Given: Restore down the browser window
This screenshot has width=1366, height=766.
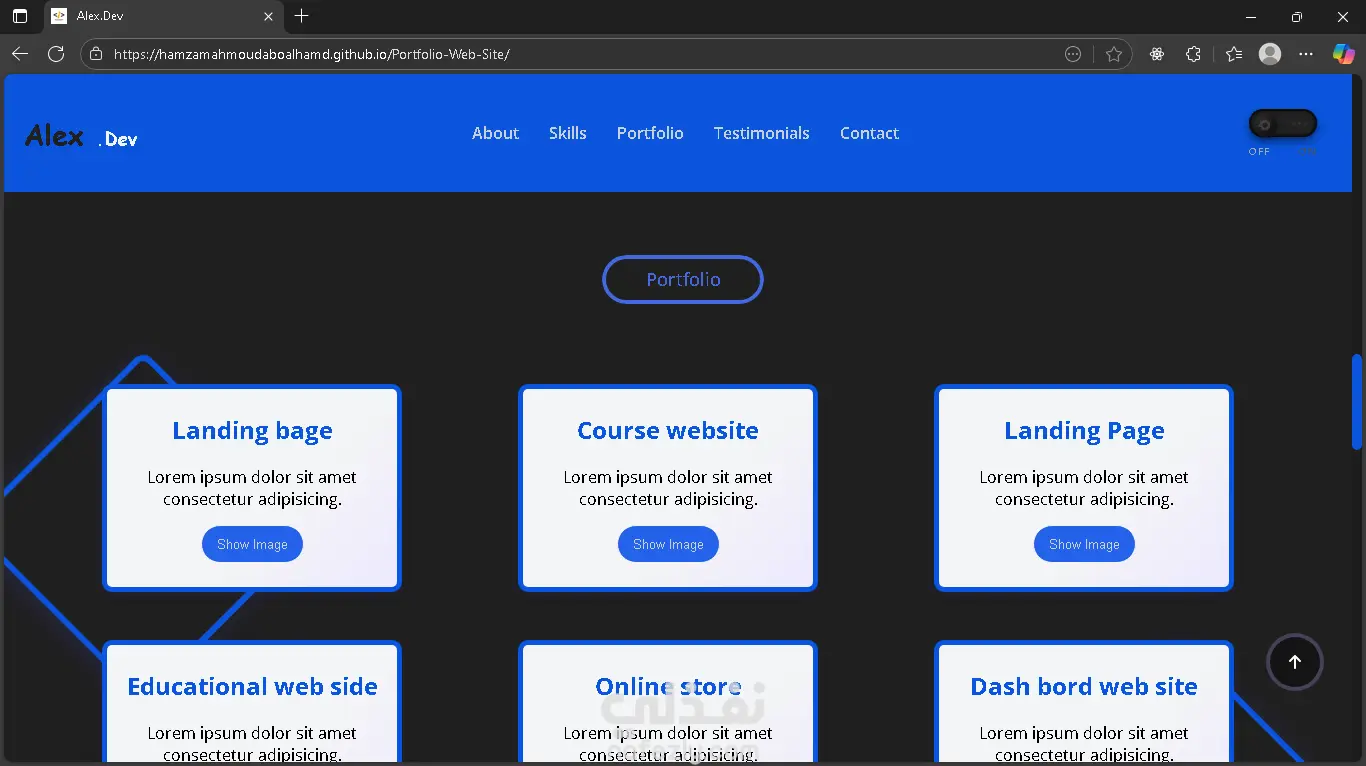Looking at the screenshot, I should [1297, 16].
